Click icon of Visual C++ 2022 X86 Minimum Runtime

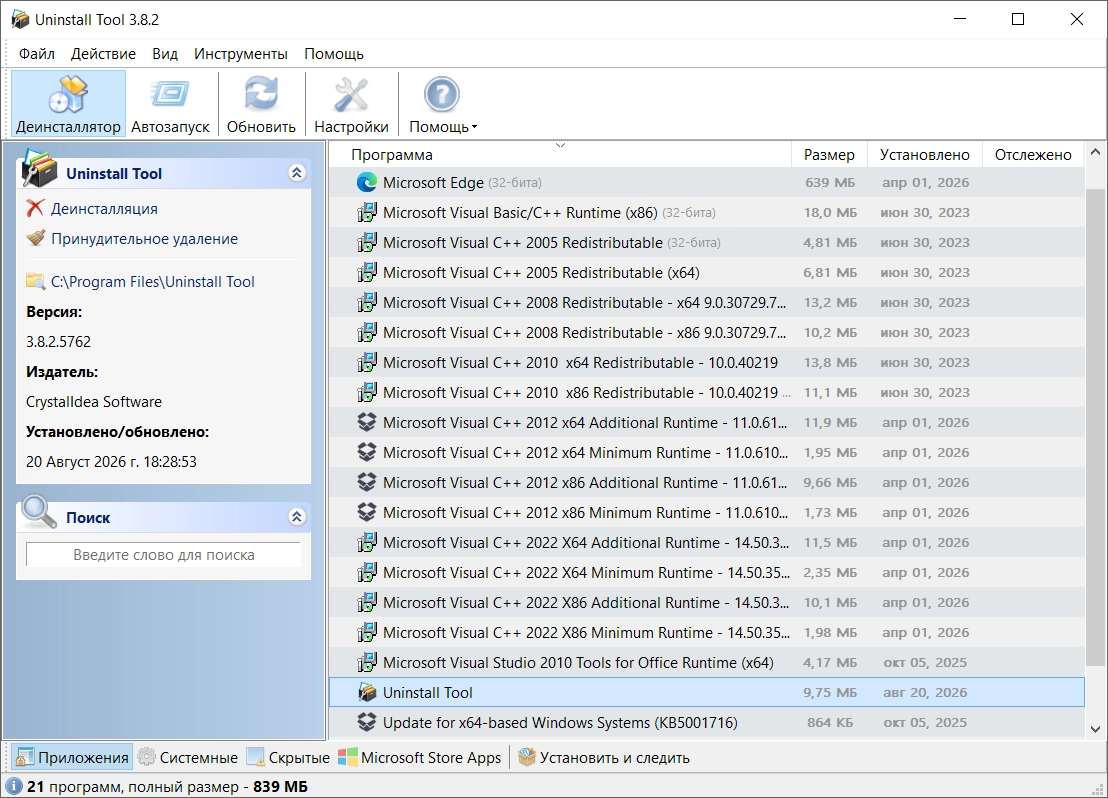[x=367, y=633]
